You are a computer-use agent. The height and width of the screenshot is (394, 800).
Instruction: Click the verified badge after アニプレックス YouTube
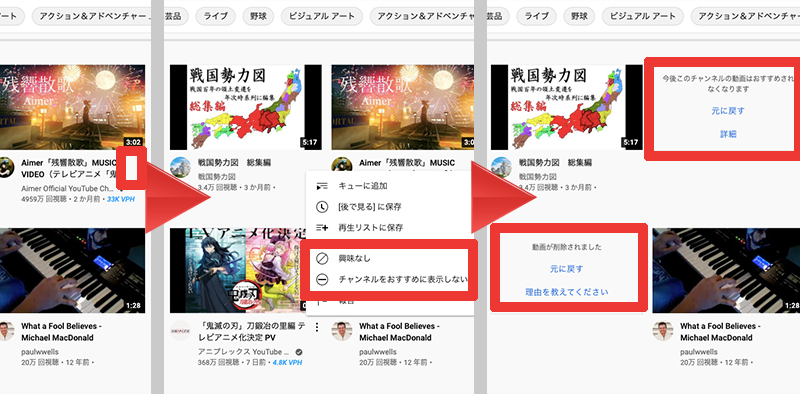[x=299, y=352]
